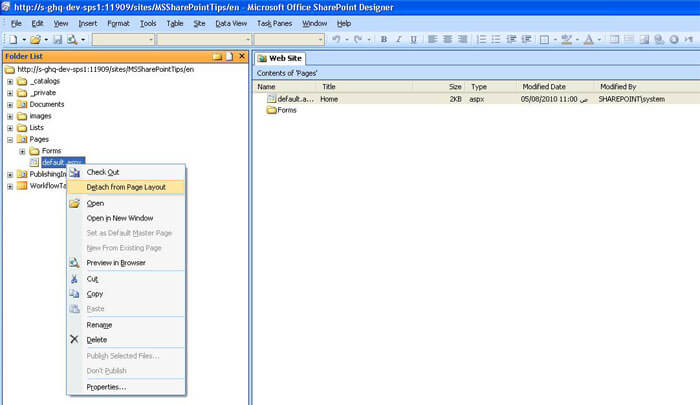Choose Copy in context menu
The width and height of the screenshot is (700, 405).
tap(126, 294)
